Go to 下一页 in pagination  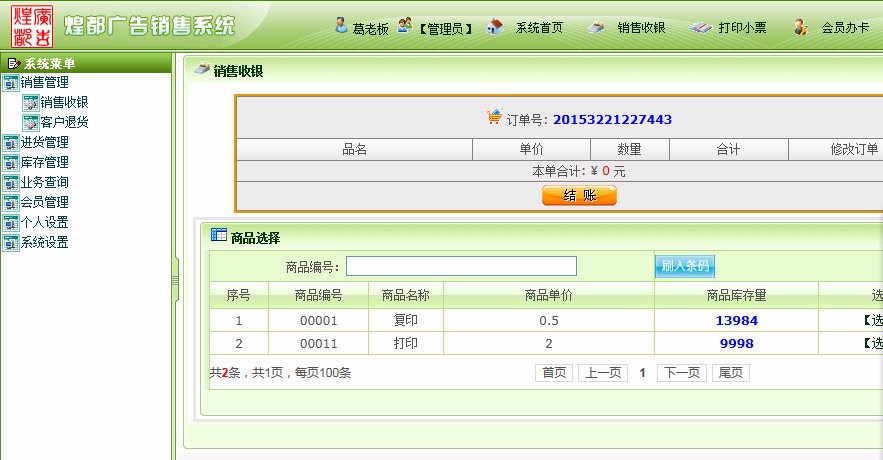[680, 373]
